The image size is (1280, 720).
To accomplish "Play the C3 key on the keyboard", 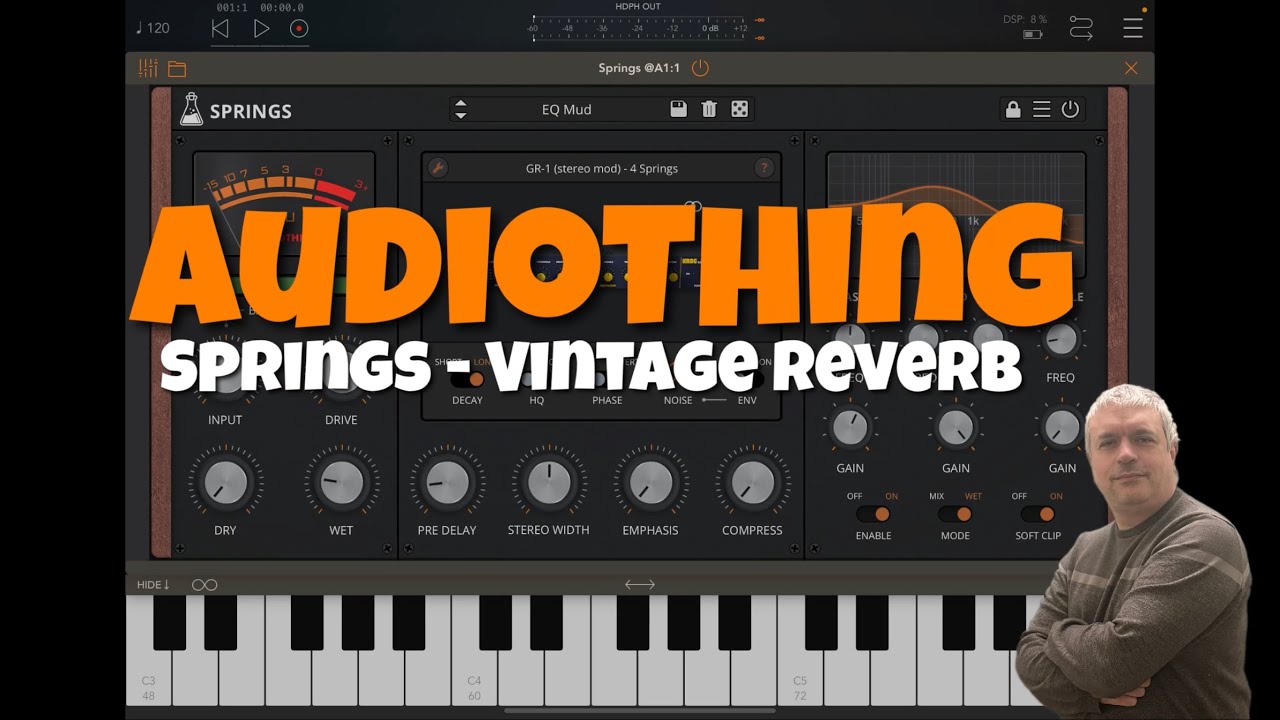I will point(148,677).
